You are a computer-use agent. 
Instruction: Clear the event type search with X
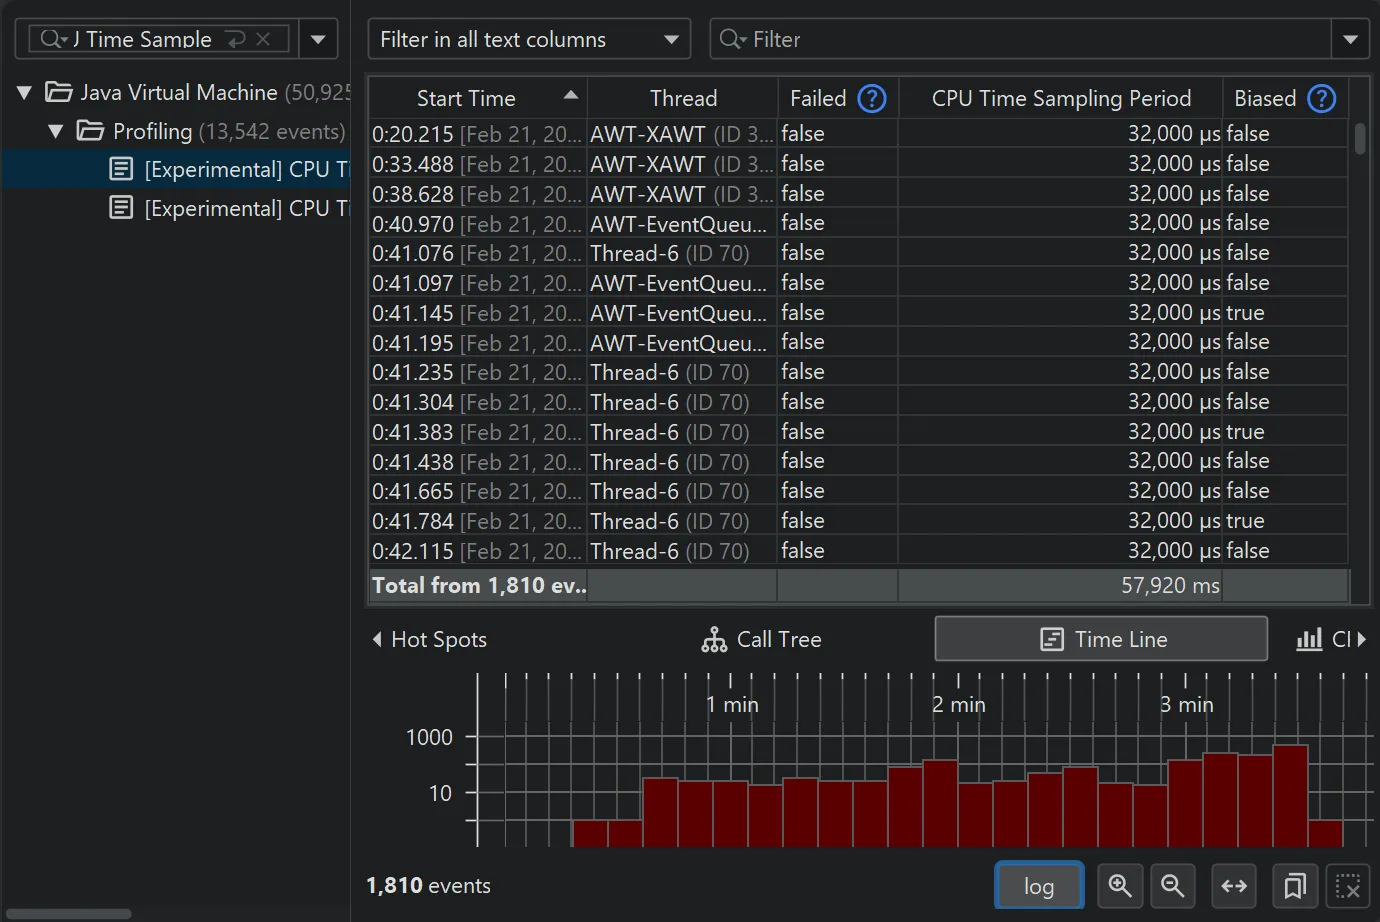[263, 39]
